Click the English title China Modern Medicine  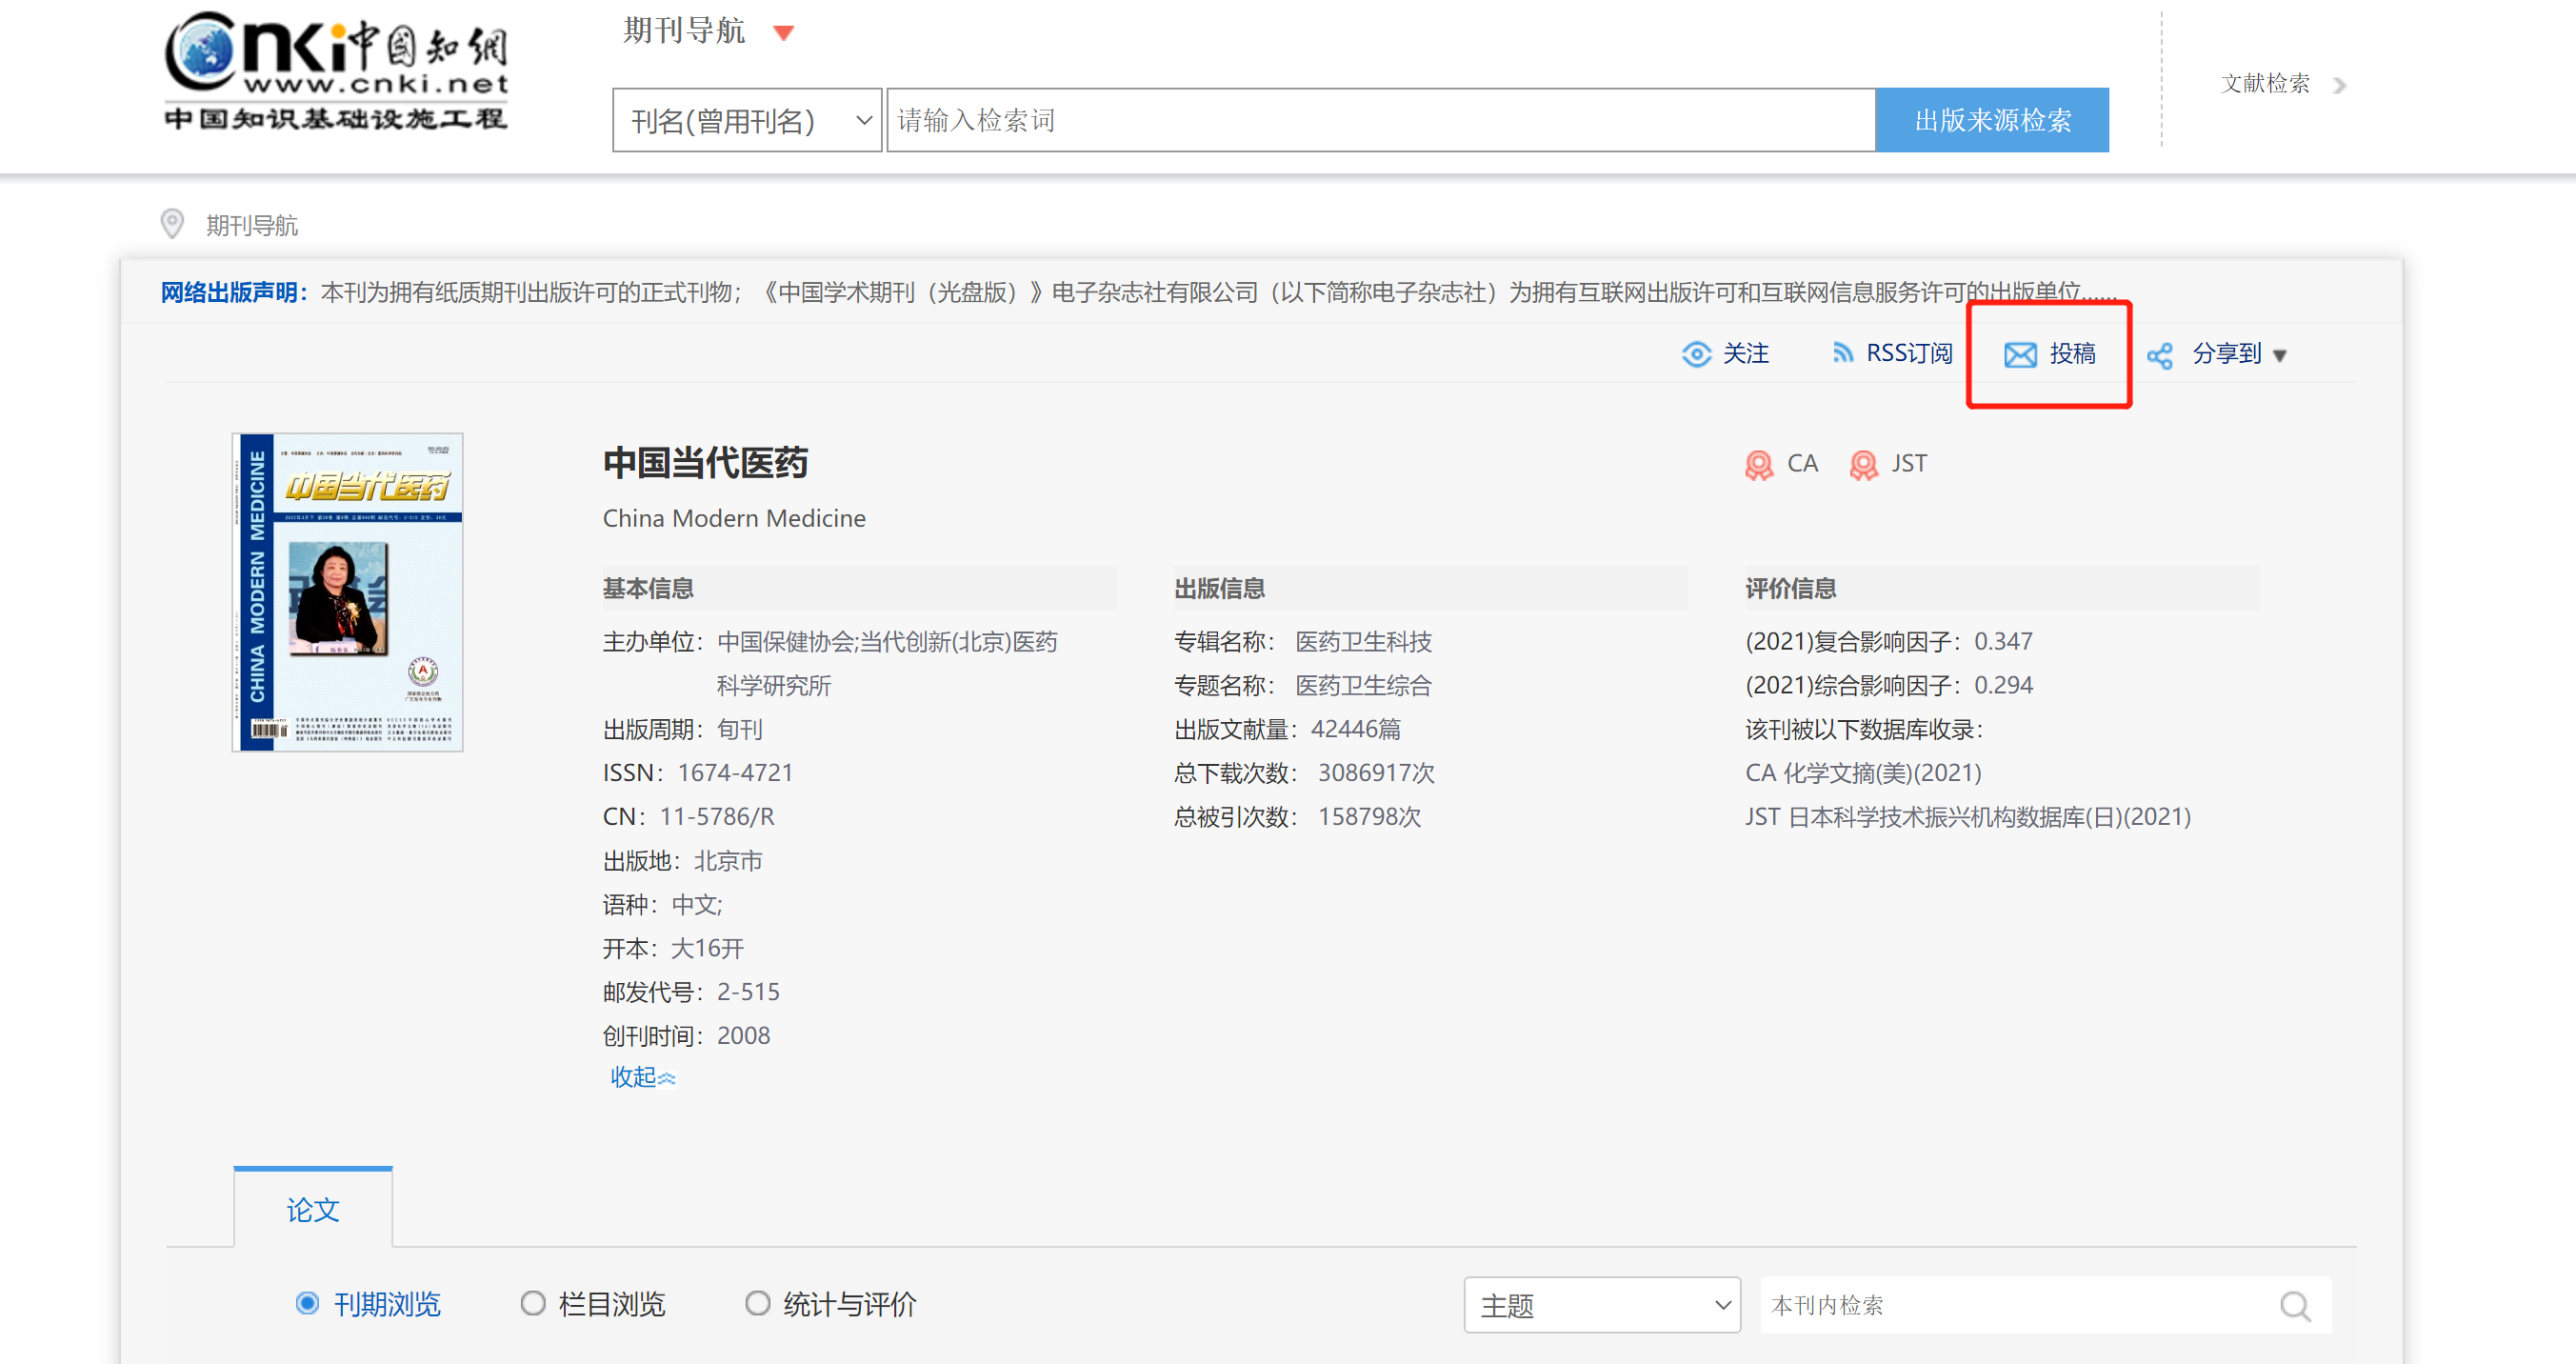click(734, 518)
